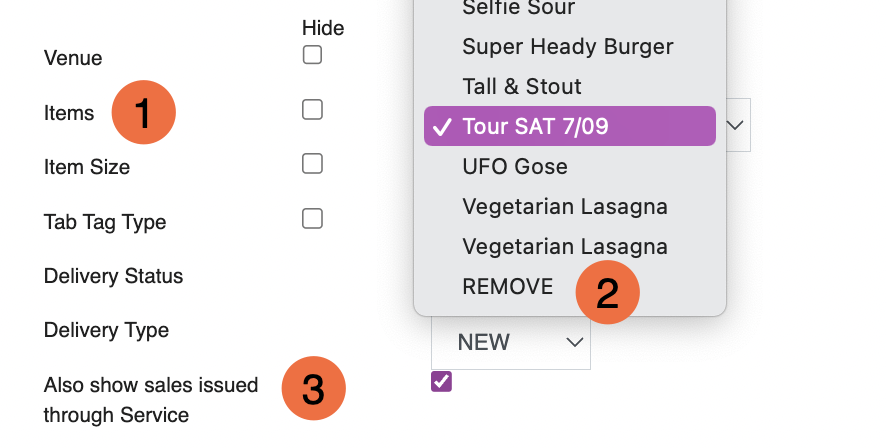Image resolution: width=886 pixels, height=448 pixels.
Task: Choose Super Heady Burger from the list
Action: coord(570,46)
